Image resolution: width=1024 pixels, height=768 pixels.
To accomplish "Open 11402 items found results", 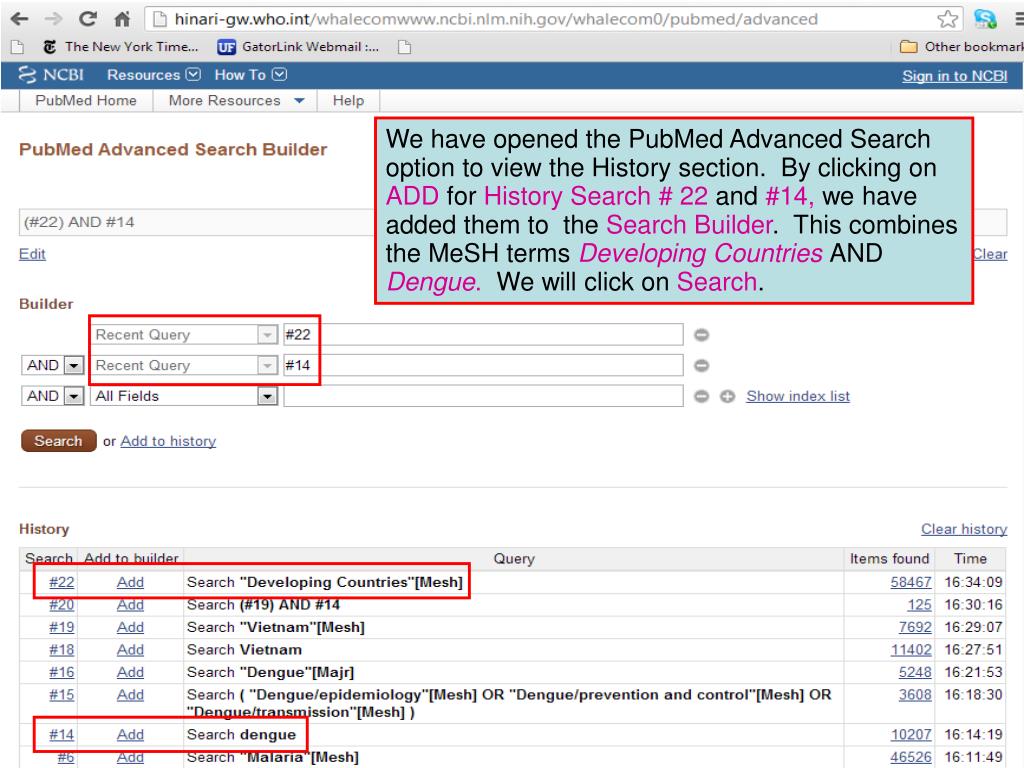I will point(911,650).
